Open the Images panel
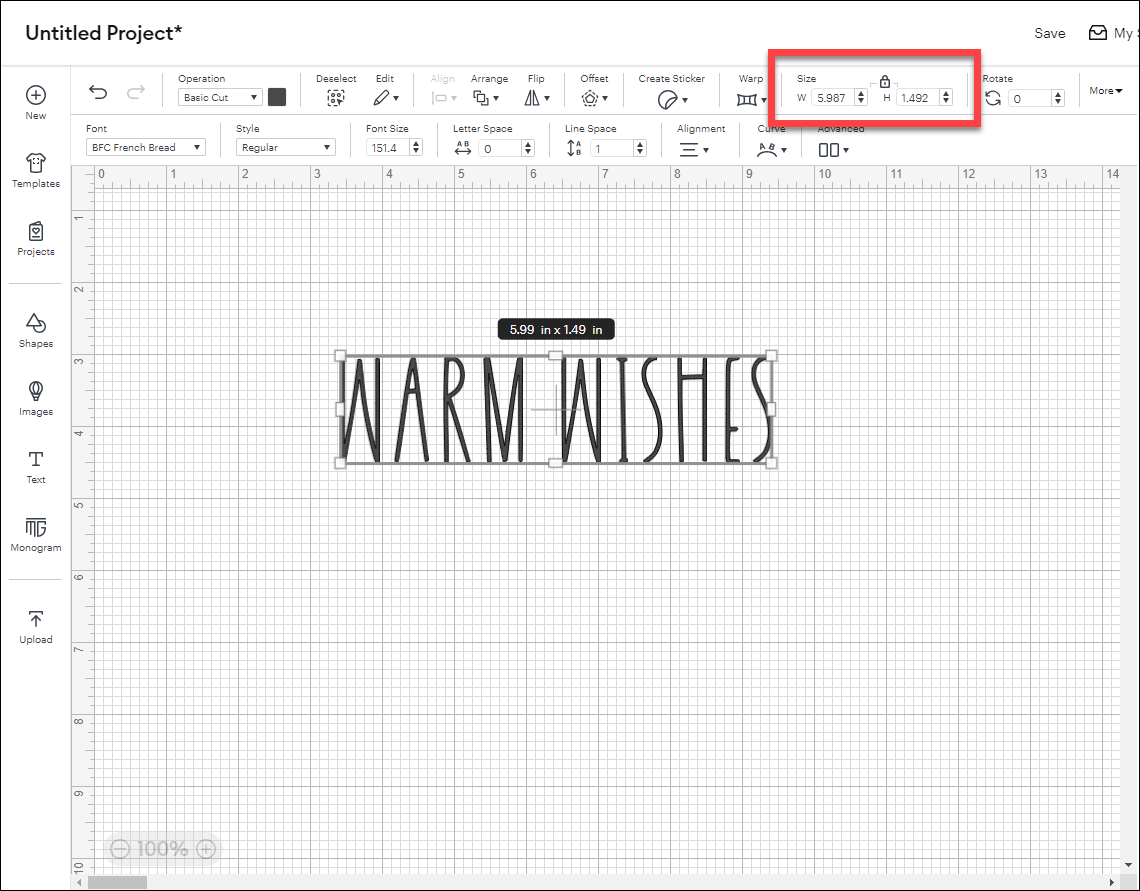The height and width of the screenshot is (891, 1140). coord(35,397)
